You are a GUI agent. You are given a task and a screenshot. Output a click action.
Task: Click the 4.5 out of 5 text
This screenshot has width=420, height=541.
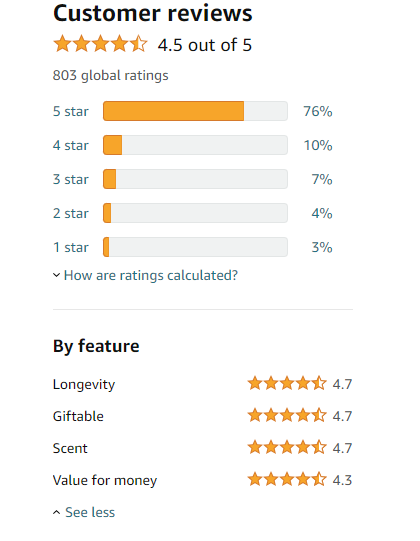tap(205, 45)
